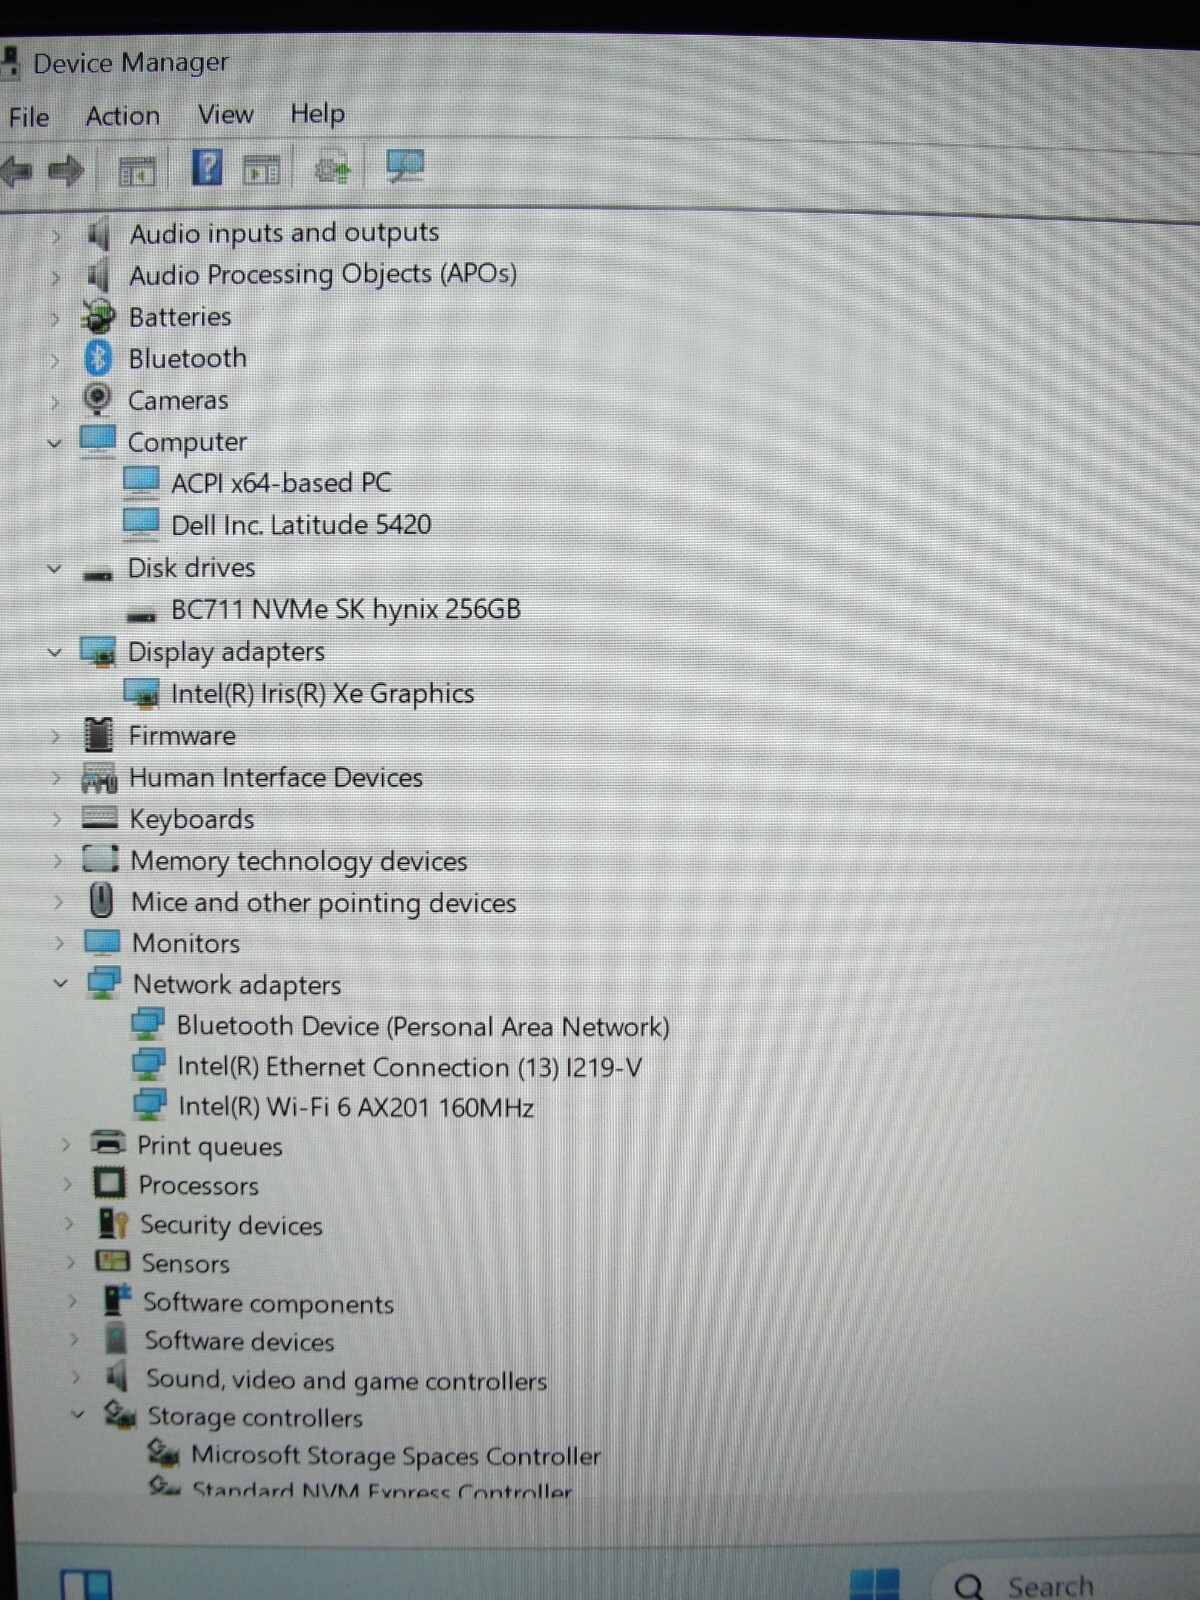Select Microsoft Storage Spaces Controller
This screenshot has width=1200, height=1600.
(396, 1455)
